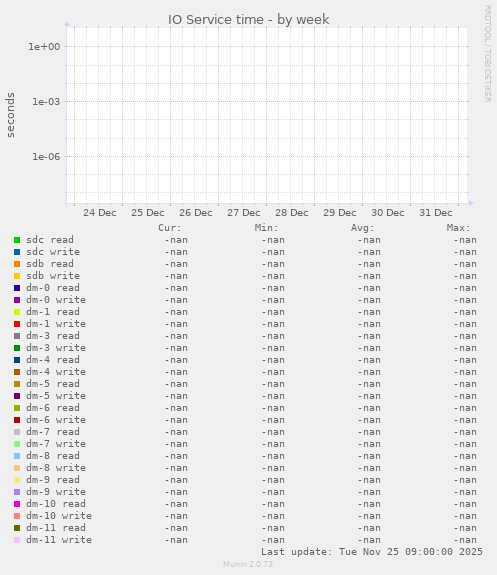
Task: Select the 'dm-4 write' legend label
Action: click(x=56, y=372)
